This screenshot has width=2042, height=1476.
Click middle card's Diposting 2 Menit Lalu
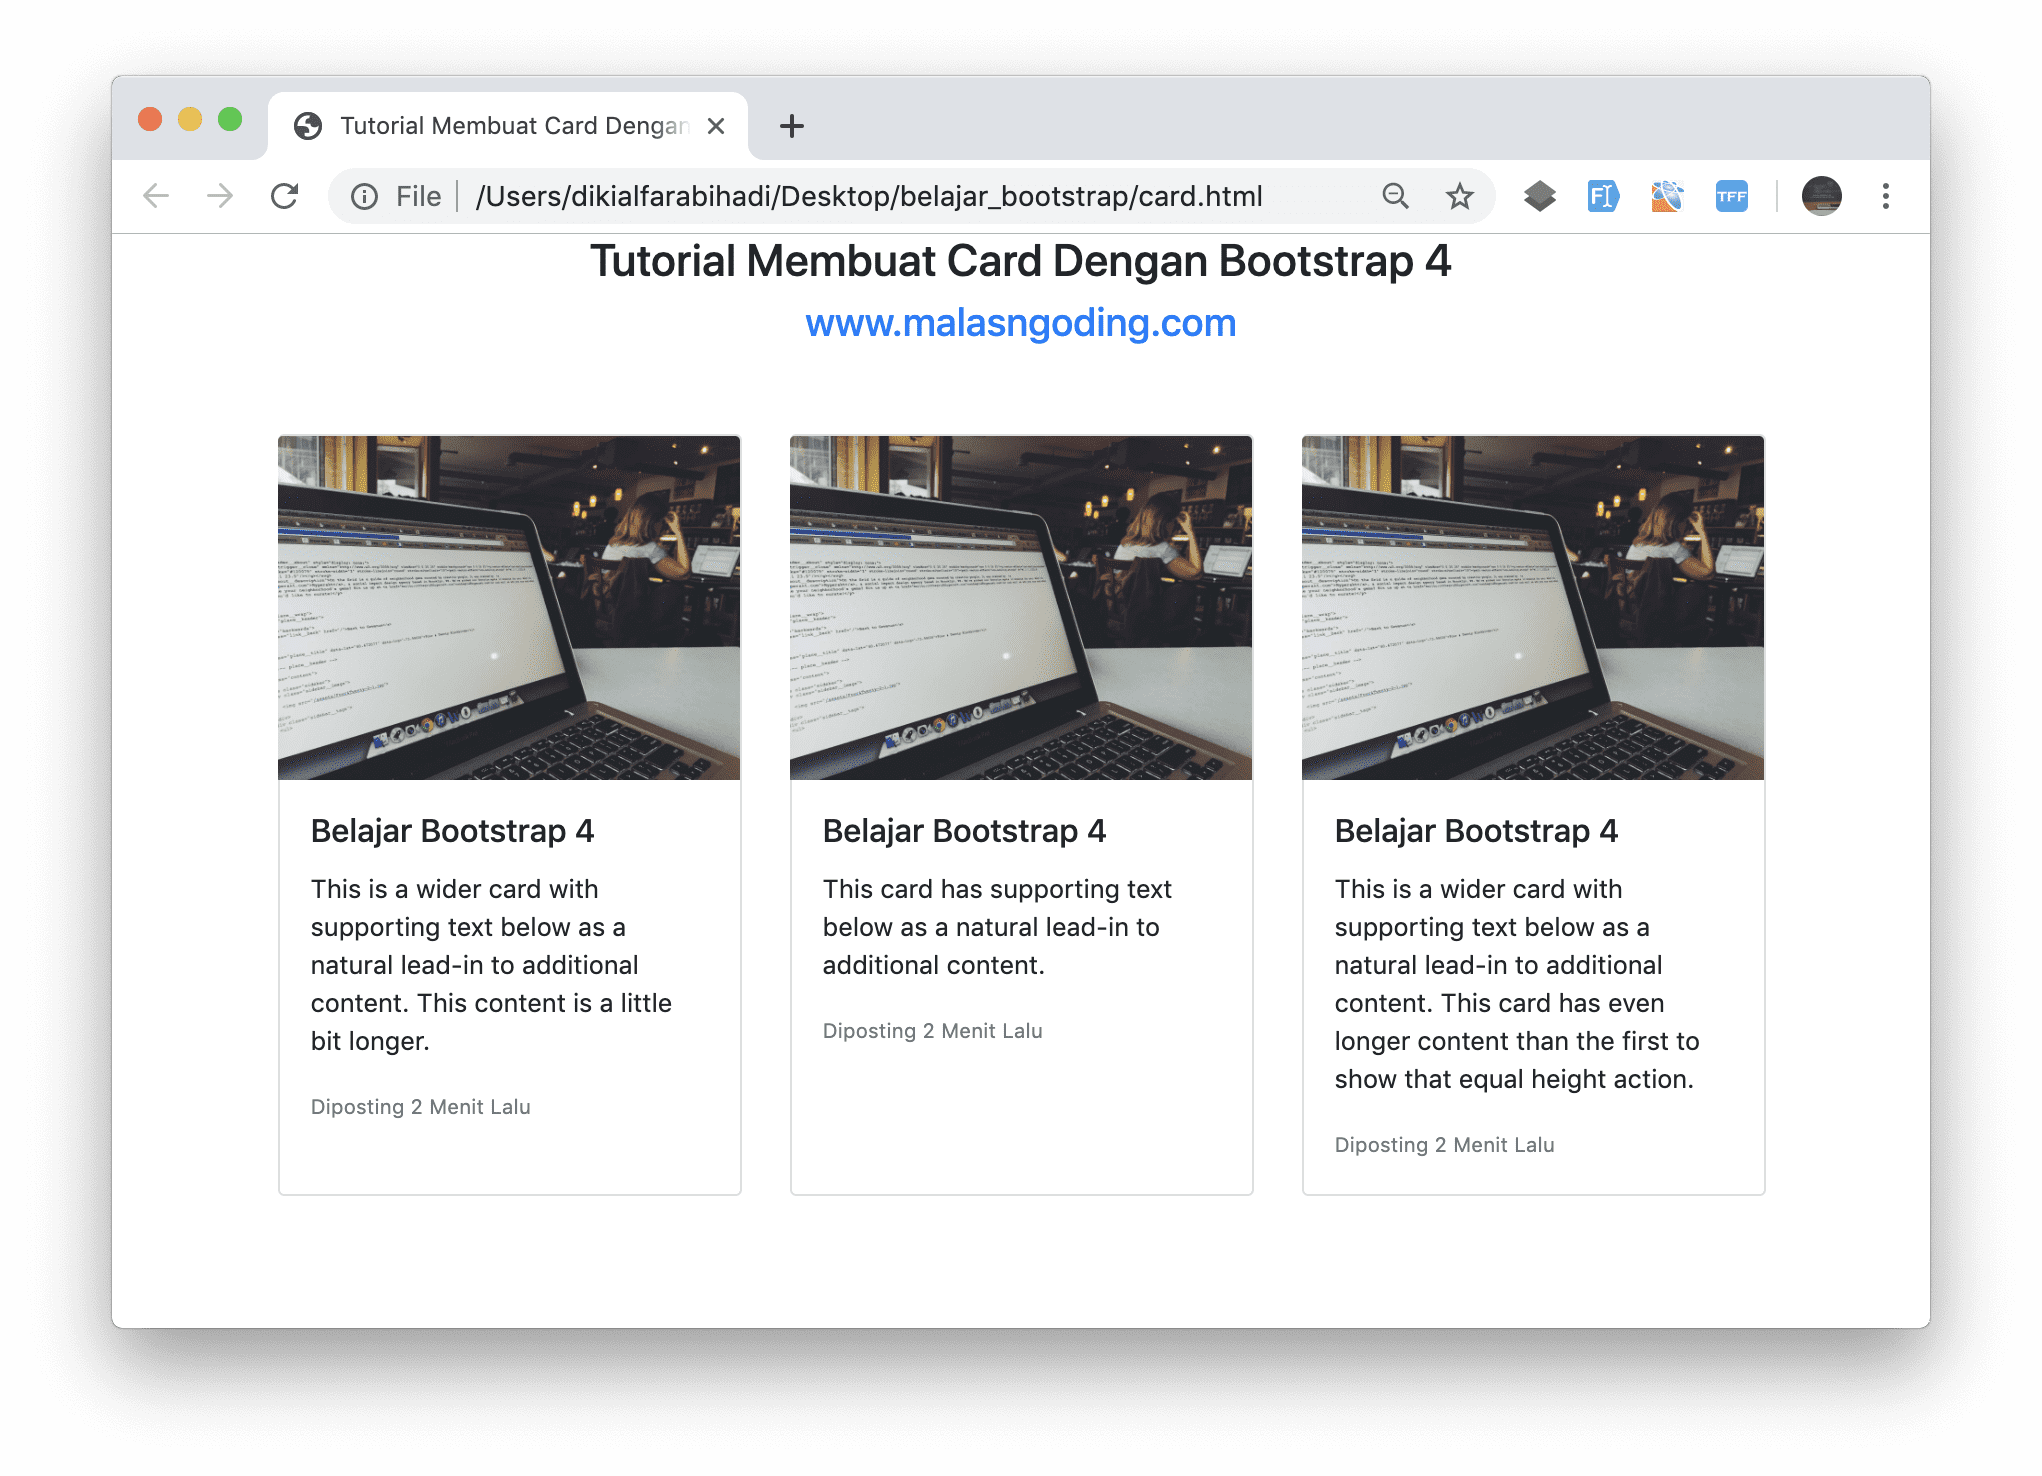[x=932, y=1031]
